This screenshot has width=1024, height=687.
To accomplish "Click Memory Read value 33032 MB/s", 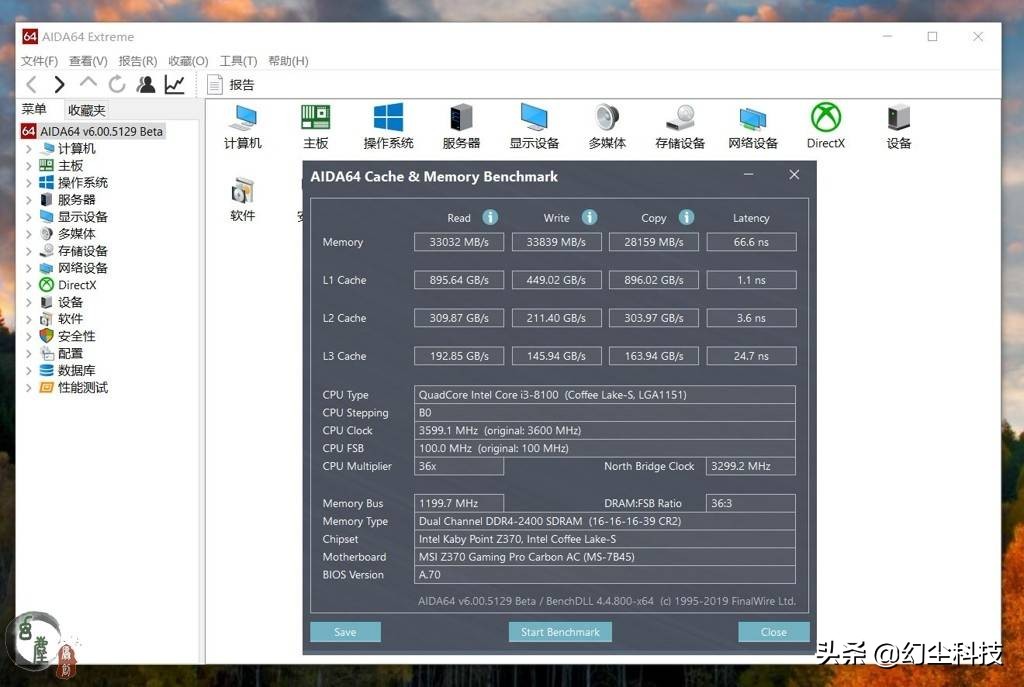I will (459, 242).
